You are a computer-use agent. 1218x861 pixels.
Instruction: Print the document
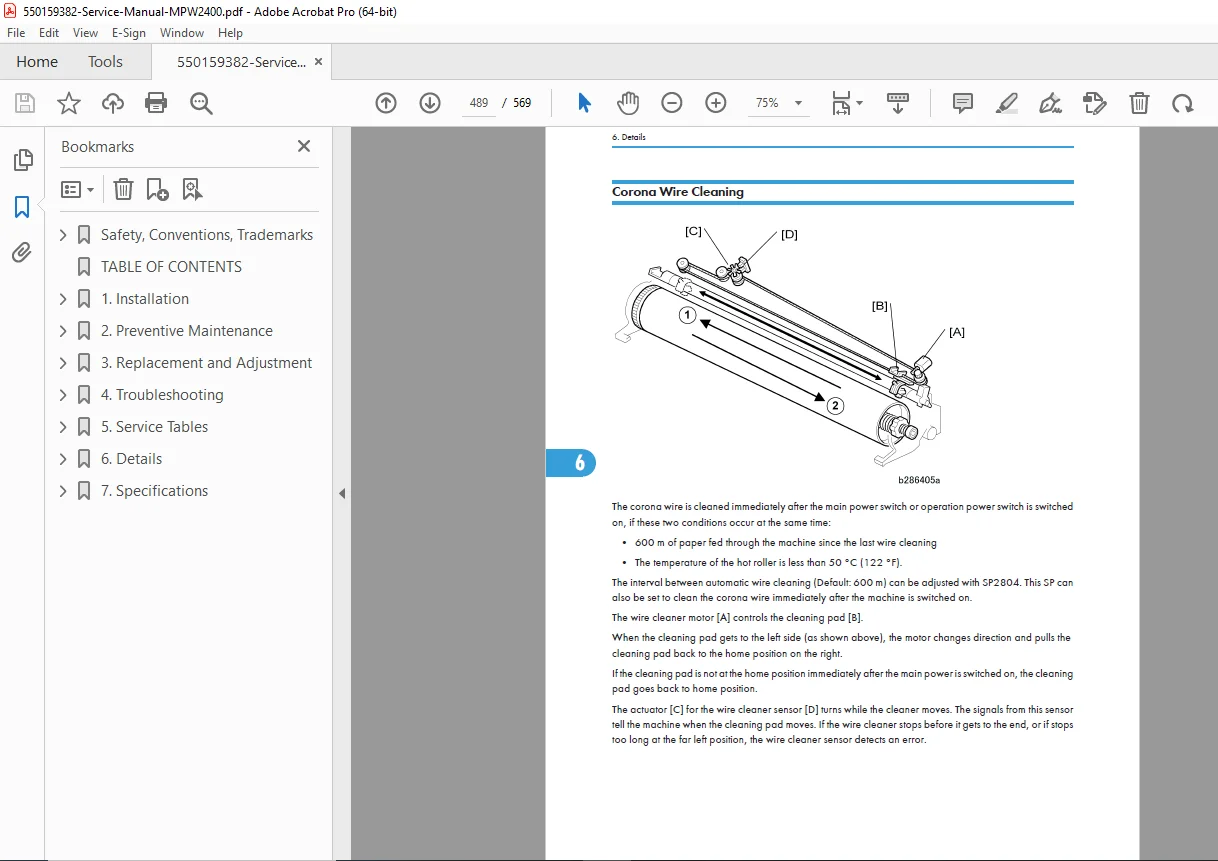click(x=156, y=103)
